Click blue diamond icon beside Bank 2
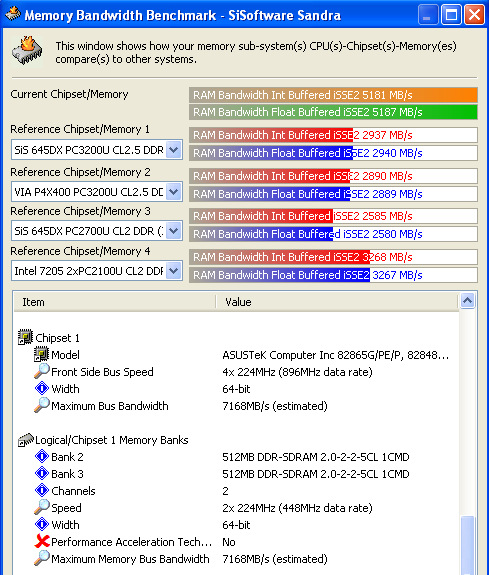The width and height of the screenshot is (489, 575). (41, 456)
